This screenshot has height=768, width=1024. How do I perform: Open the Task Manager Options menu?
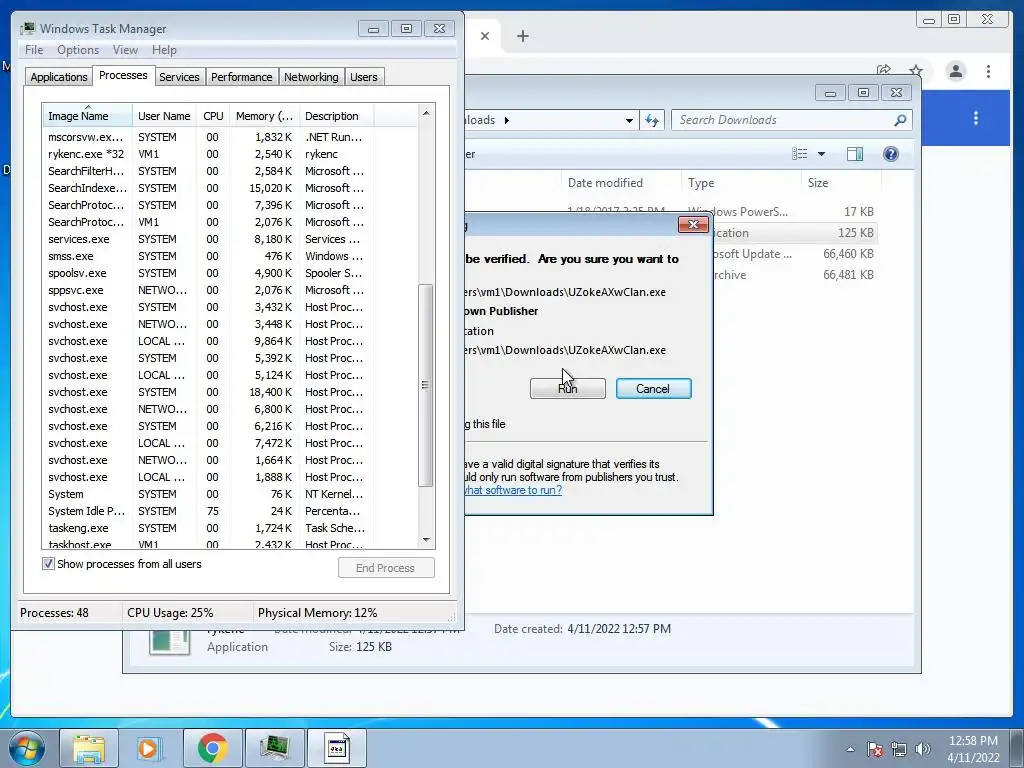[x=78, y=50]
